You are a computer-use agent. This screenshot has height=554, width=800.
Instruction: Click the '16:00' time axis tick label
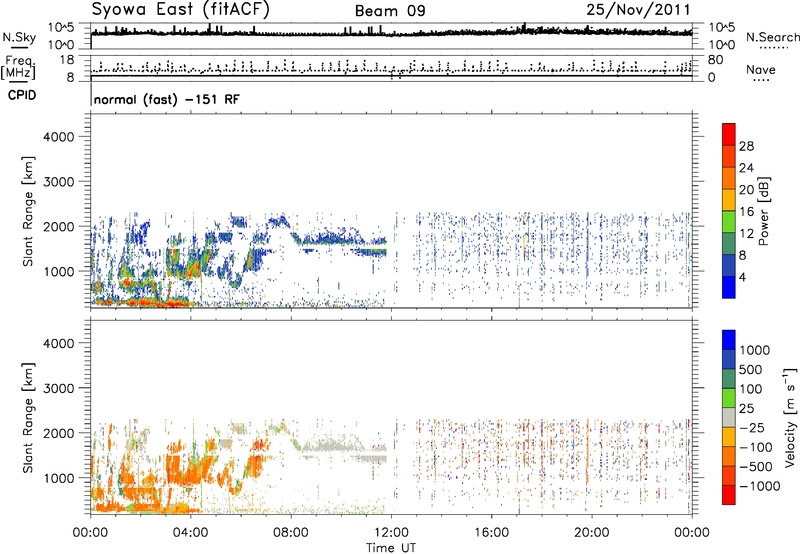491,533
